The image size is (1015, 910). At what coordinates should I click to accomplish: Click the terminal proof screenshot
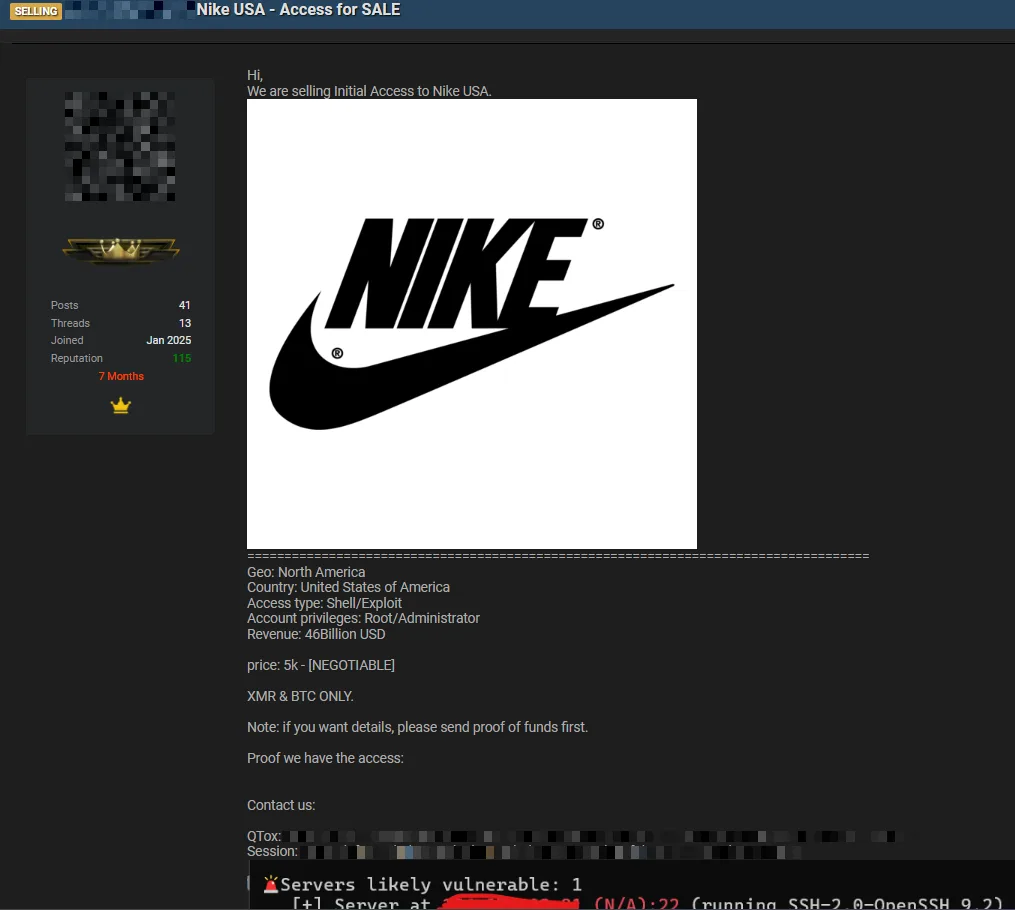(630, 887)
